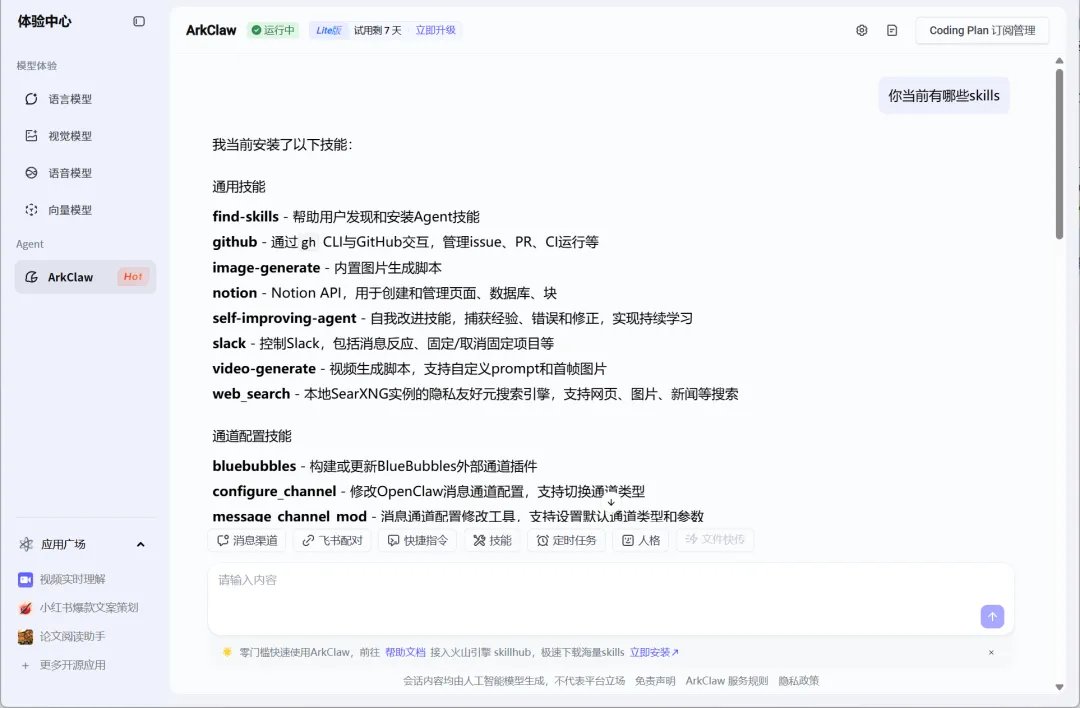Click the 应用广场 icon

point(26,544)
